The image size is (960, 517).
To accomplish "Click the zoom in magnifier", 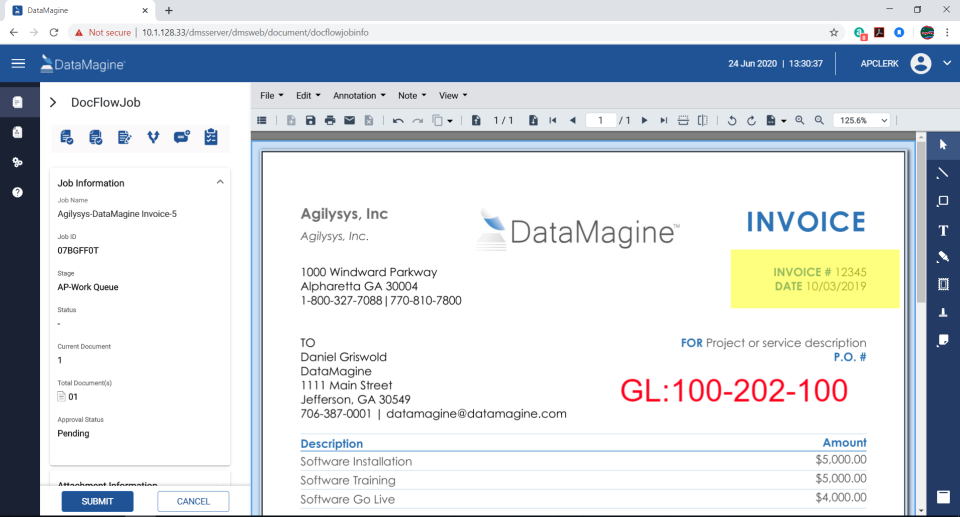I will pyautogui.click(x=800, y=121).
